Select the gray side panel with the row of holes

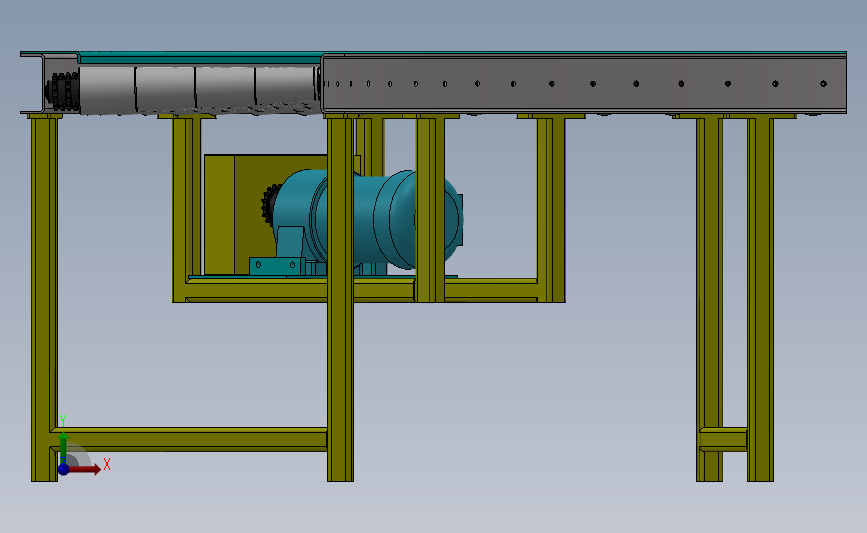point(584,83)
